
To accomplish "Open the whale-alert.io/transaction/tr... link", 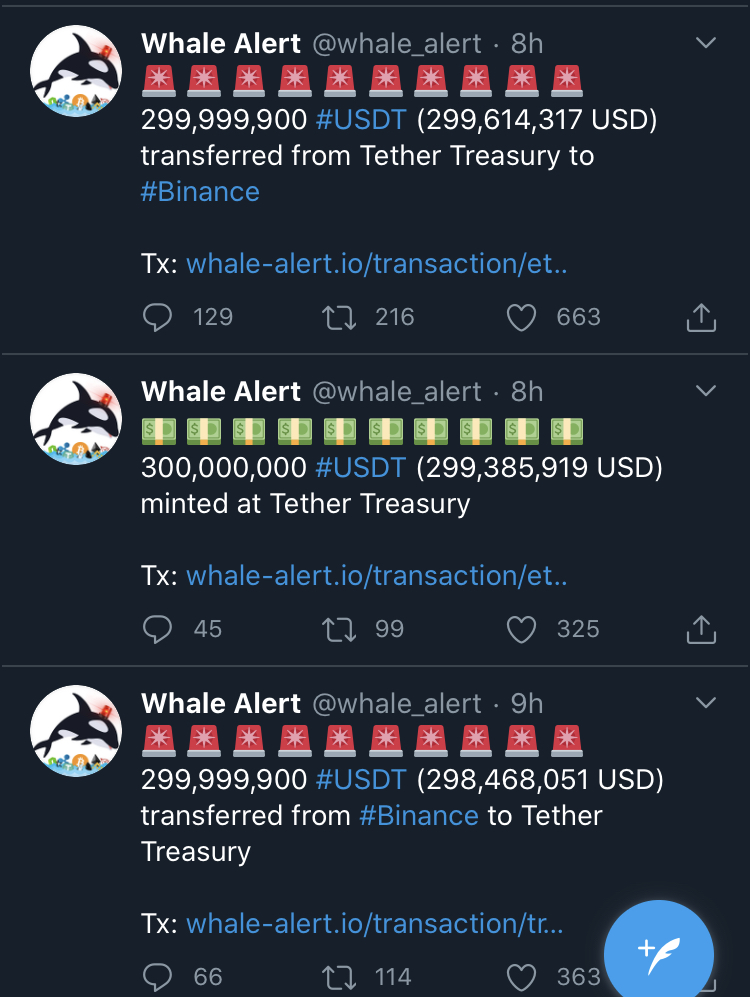I will click(374, 923).
